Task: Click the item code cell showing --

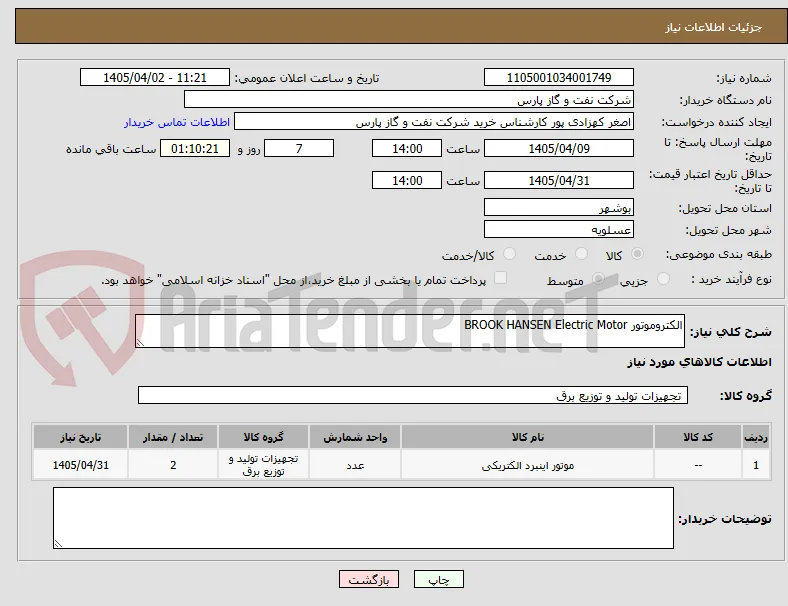Action: pyautogui.click(x=698, y=465)
